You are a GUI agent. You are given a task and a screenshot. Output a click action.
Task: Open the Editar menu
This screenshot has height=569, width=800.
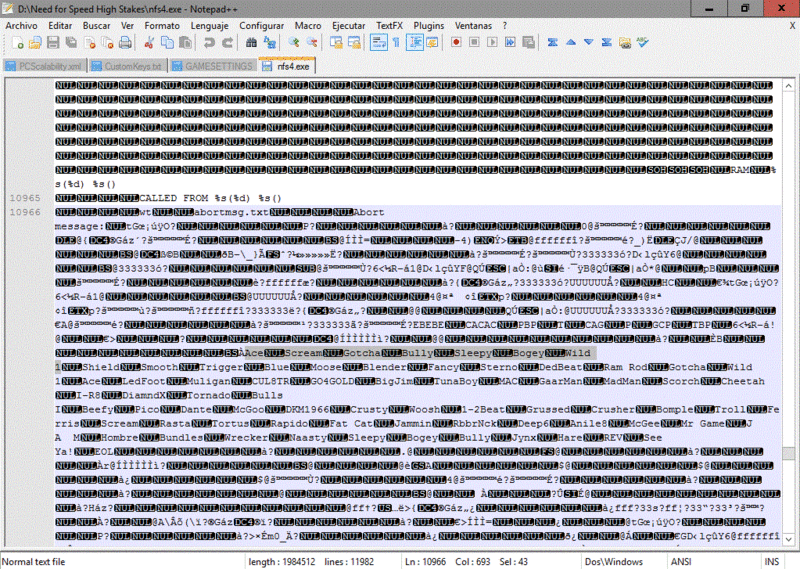(60, 26)
